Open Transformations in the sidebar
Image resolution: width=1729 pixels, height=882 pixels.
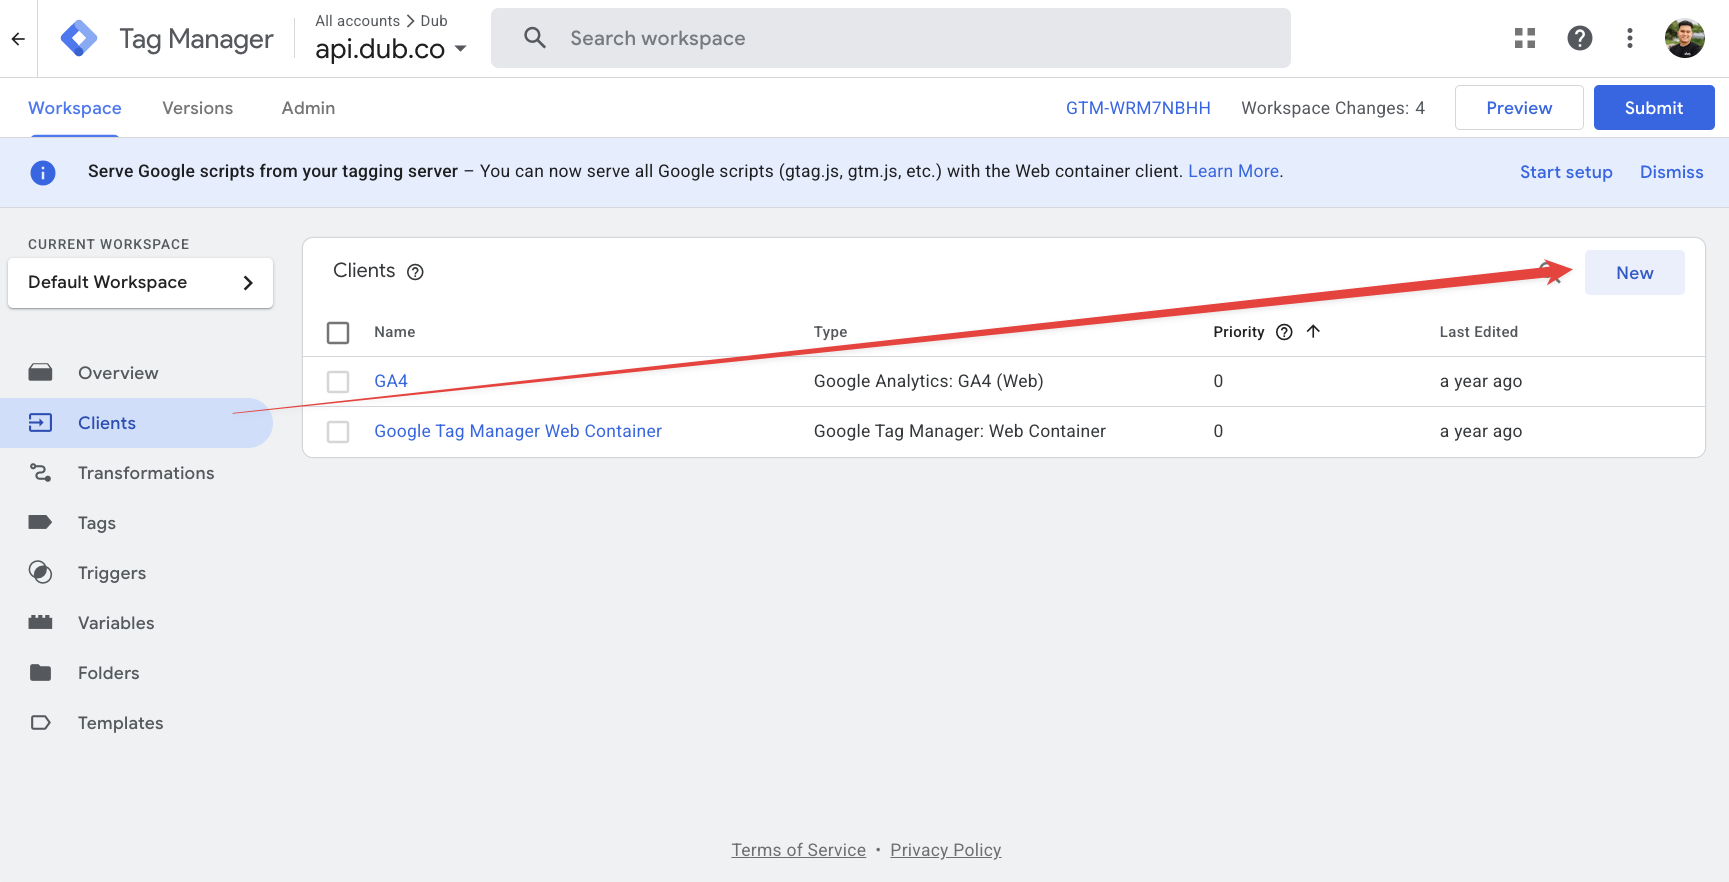coord(146,473)
